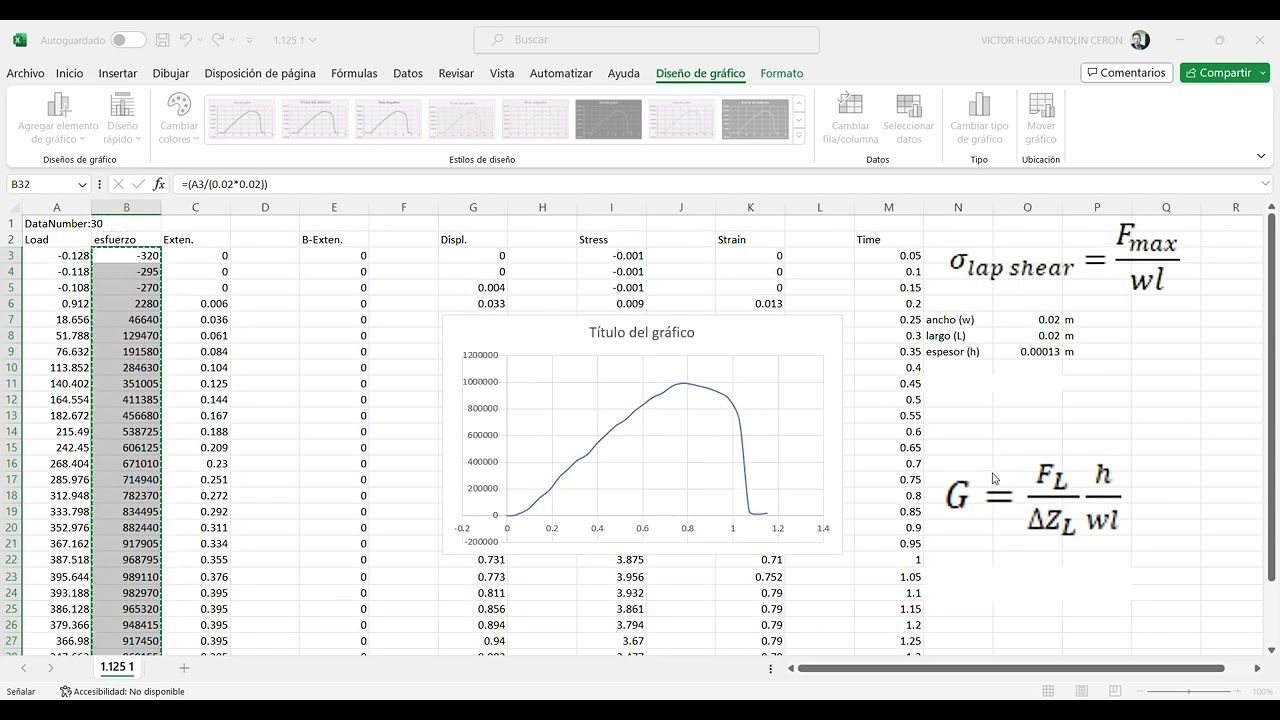Click the user profile picture
The image size is (1280, 720).
click(1139, 40)
